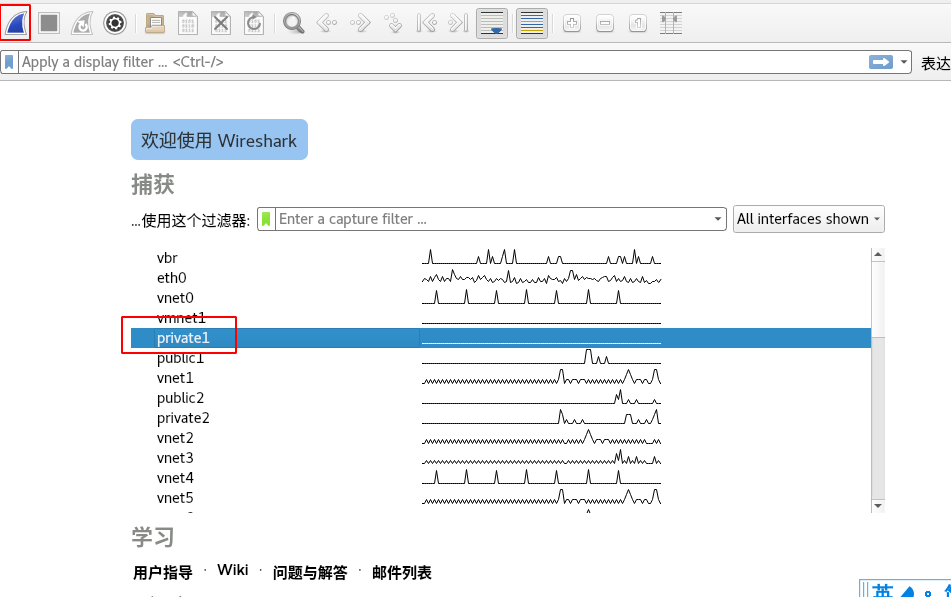
Task: Apply display filter with arrow button
Action: click(x=881, y=62)
